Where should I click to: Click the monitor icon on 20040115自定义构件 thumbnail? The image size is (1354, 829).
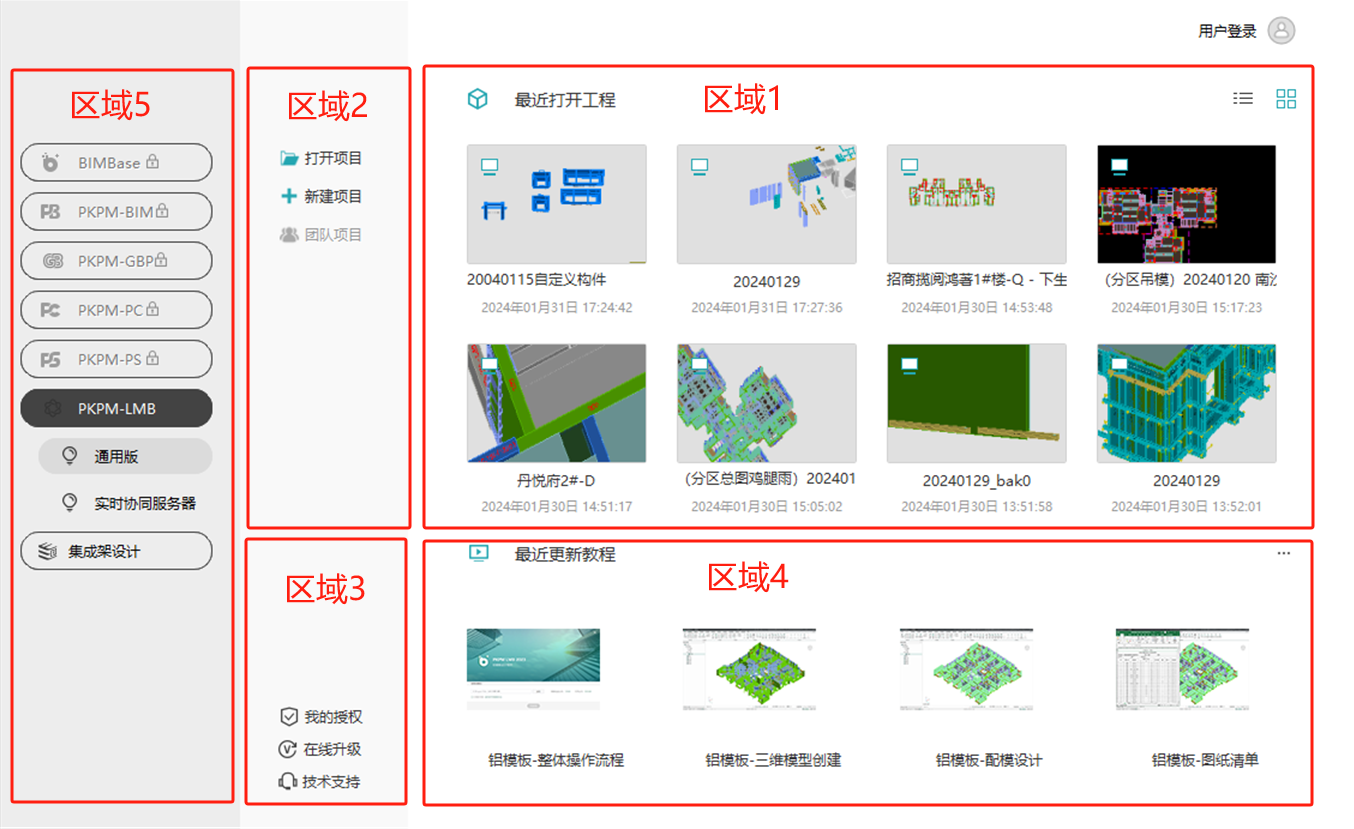pos(489,165)
